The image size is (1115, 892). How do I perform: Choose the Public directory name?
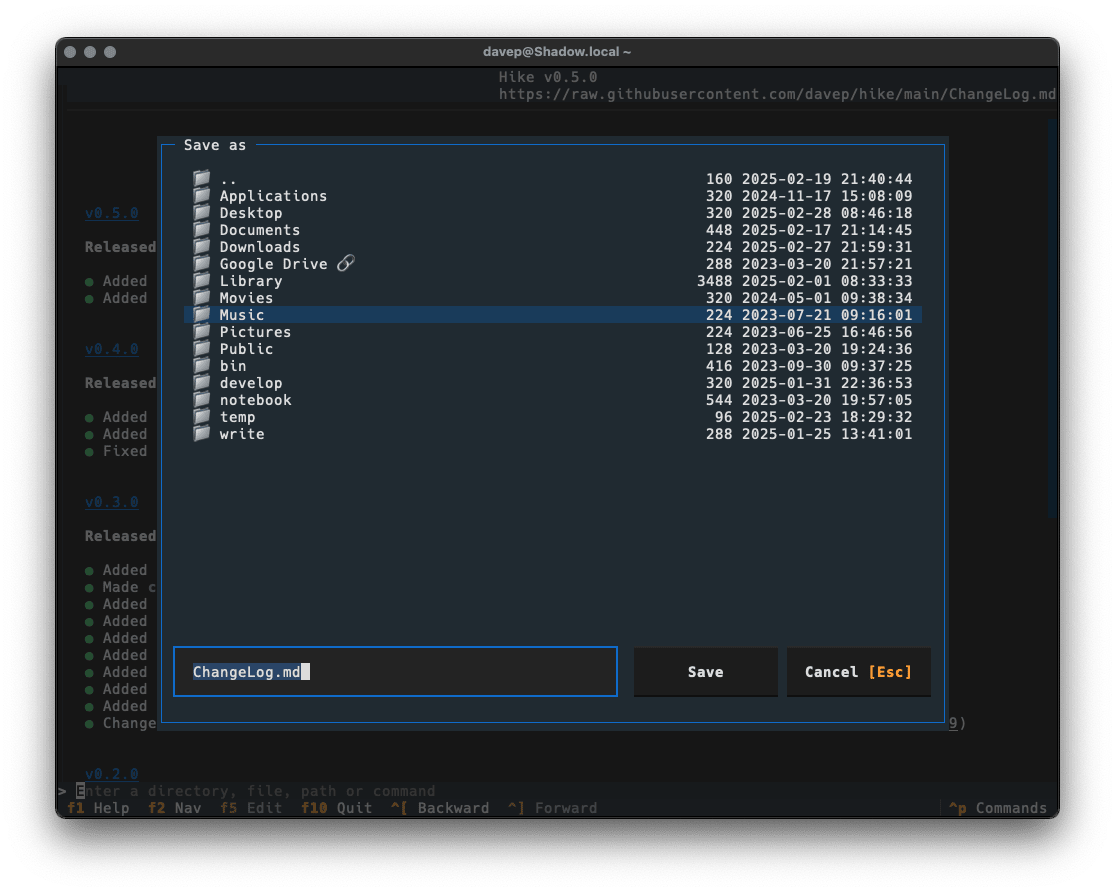(246, 349)
